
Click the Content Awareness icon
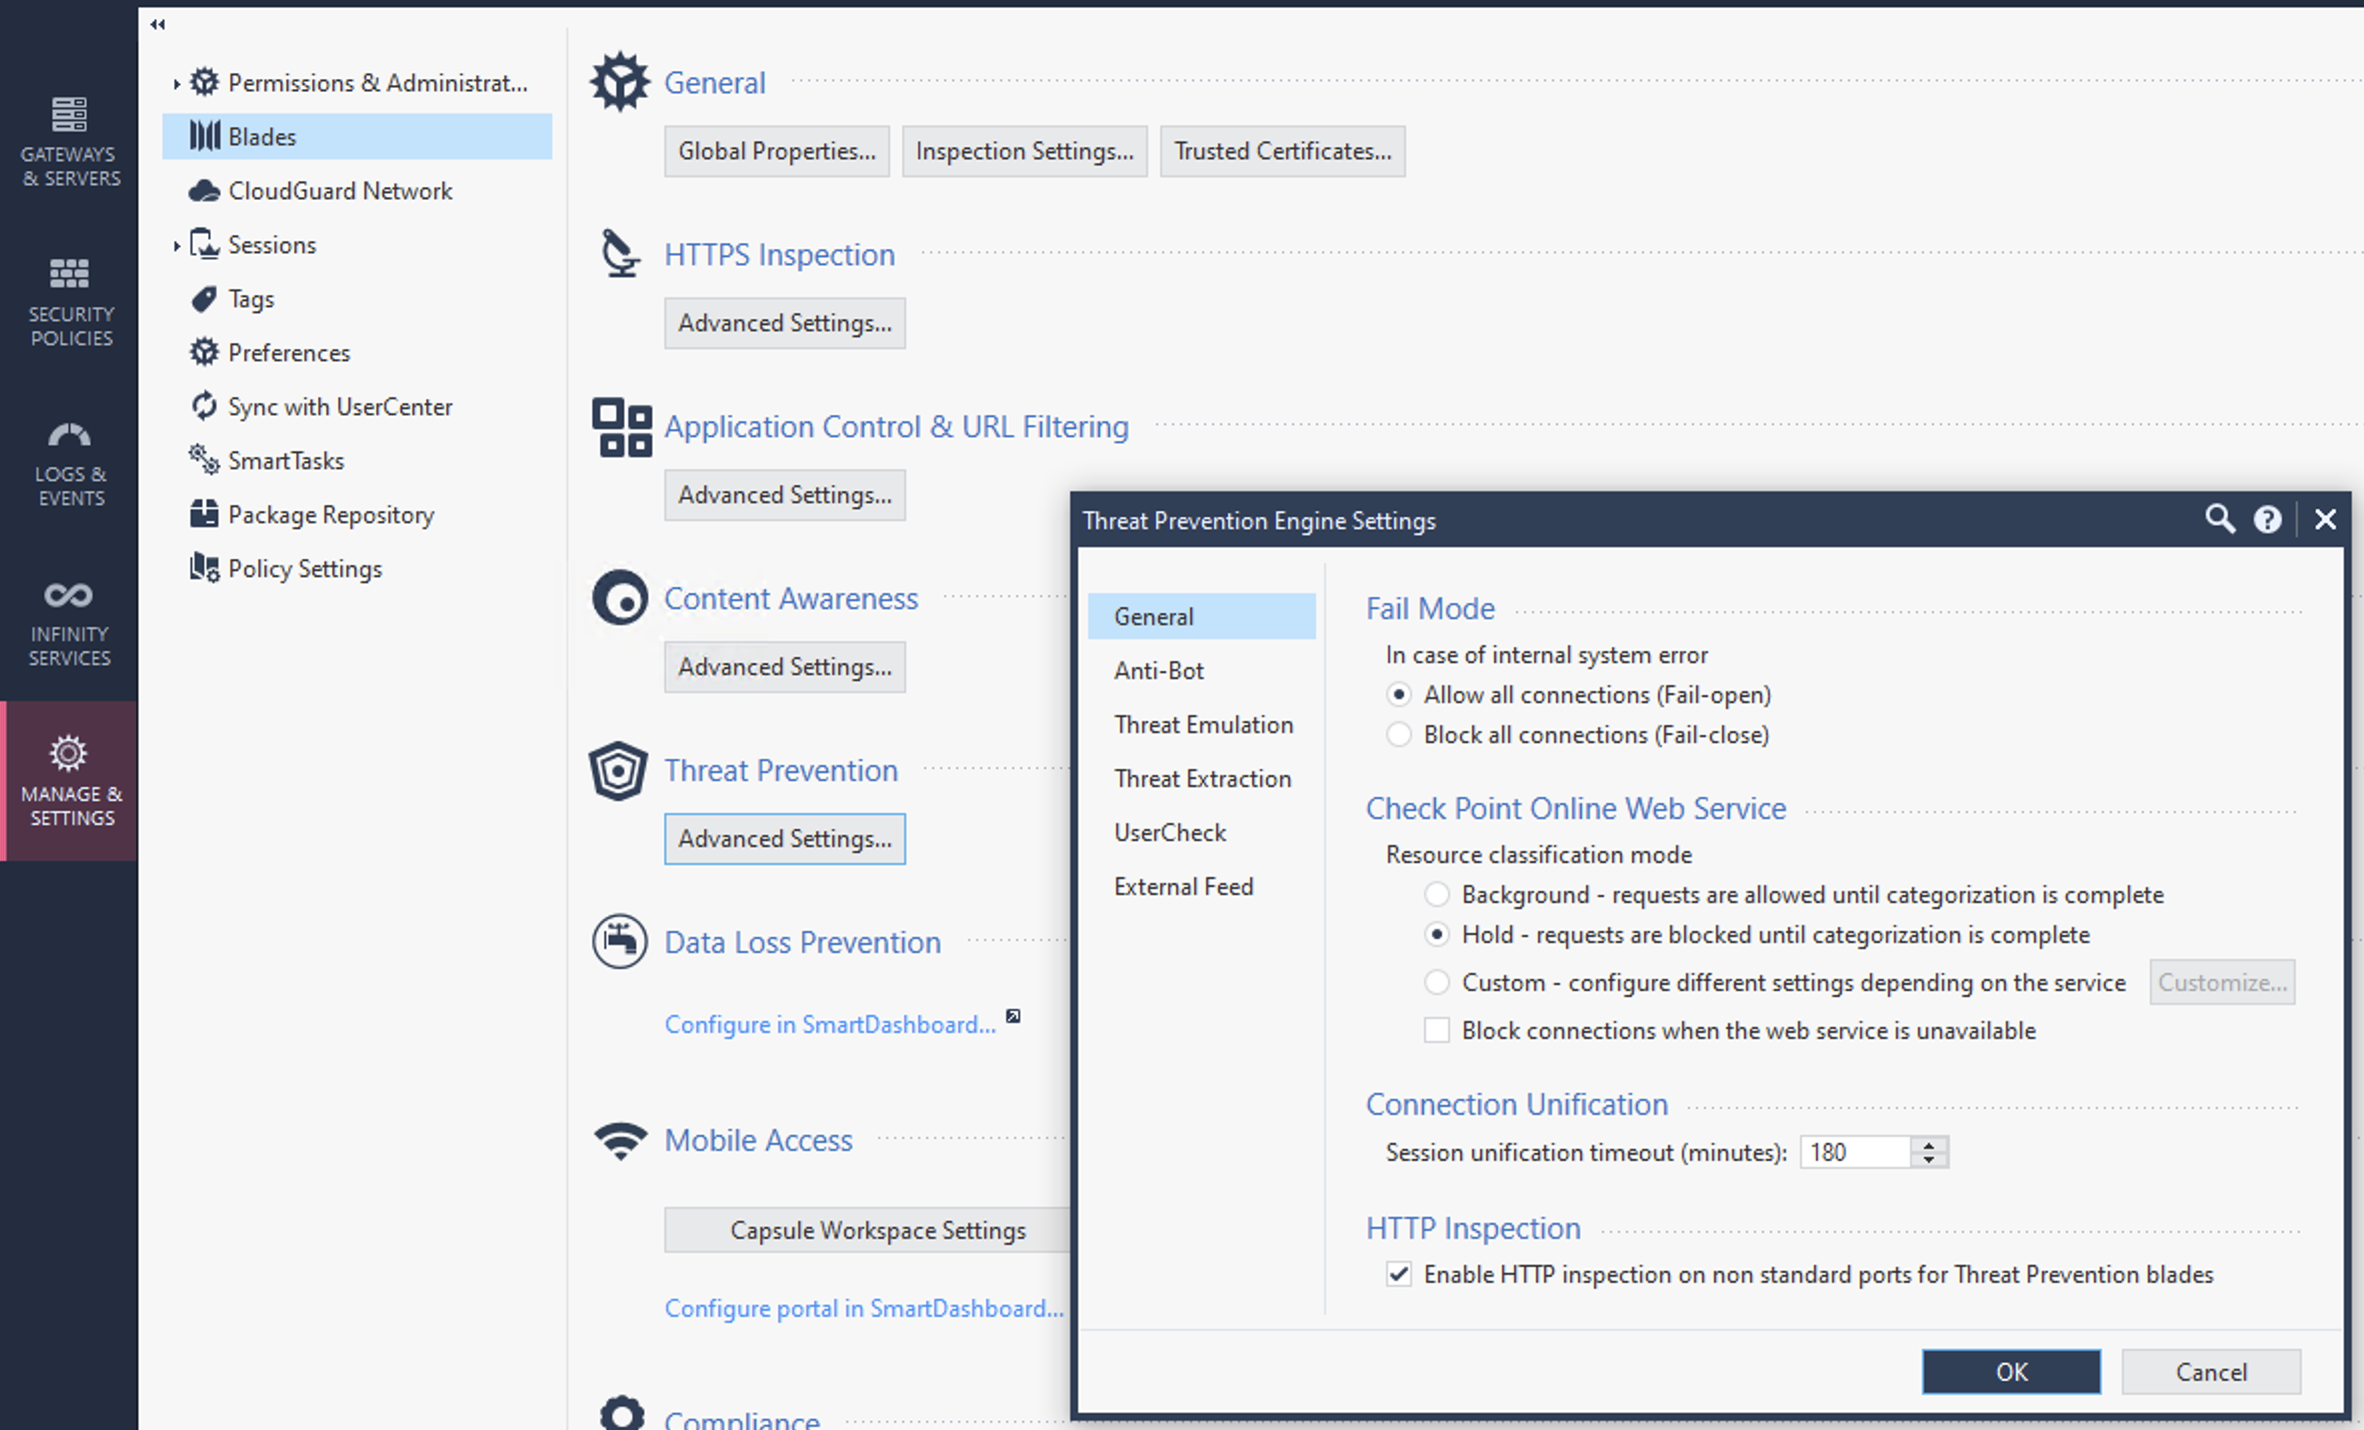point(620,598)
